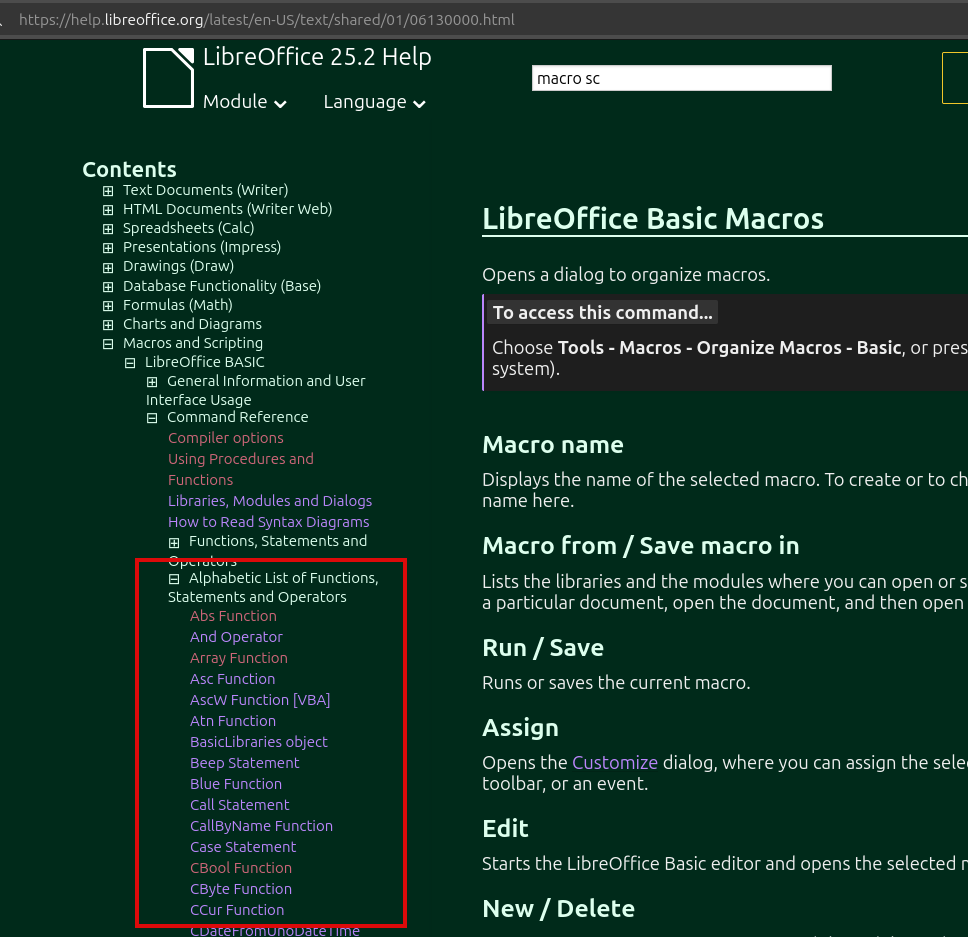
Task: Open the CBool Function help page
Action: 241,868
